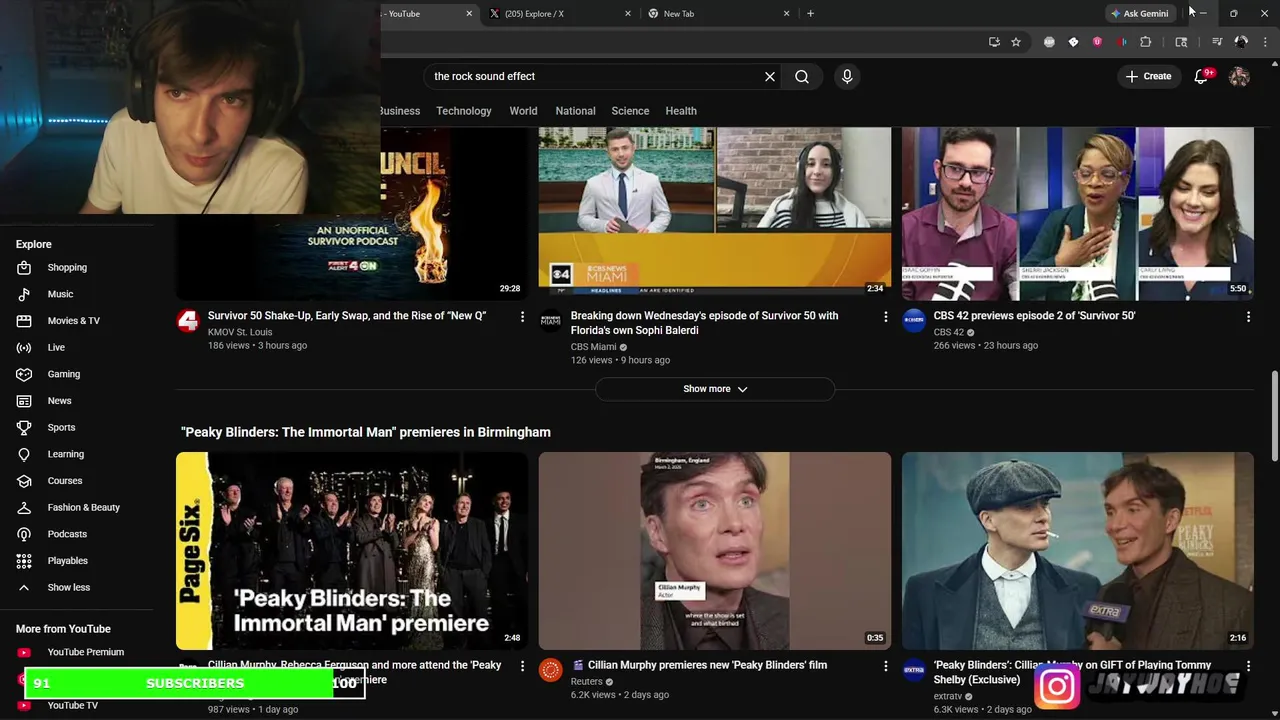Open News in the sidebar
This screenshot has width=1280, height=720.
(x=77, y=401)
